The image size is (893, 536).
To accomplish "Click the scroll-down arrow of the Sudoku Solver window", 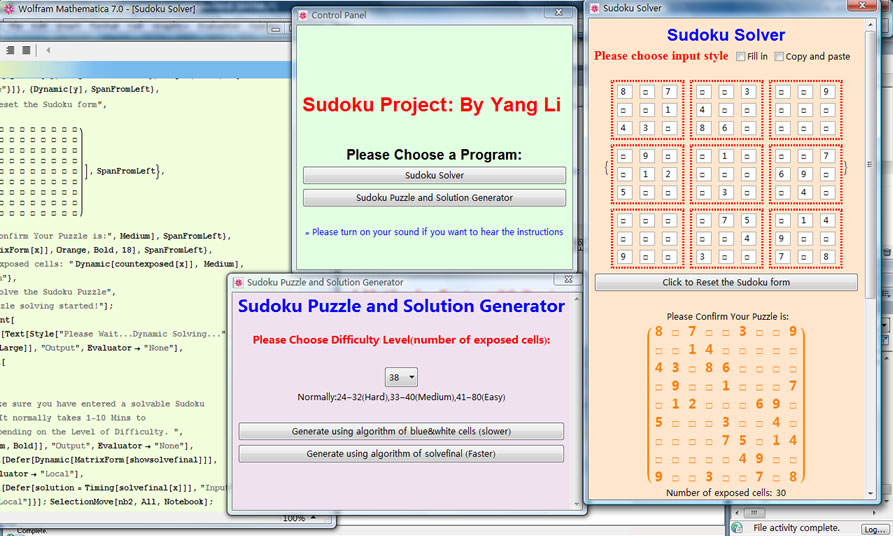I will pyautogui.click(x=870, y=493).
